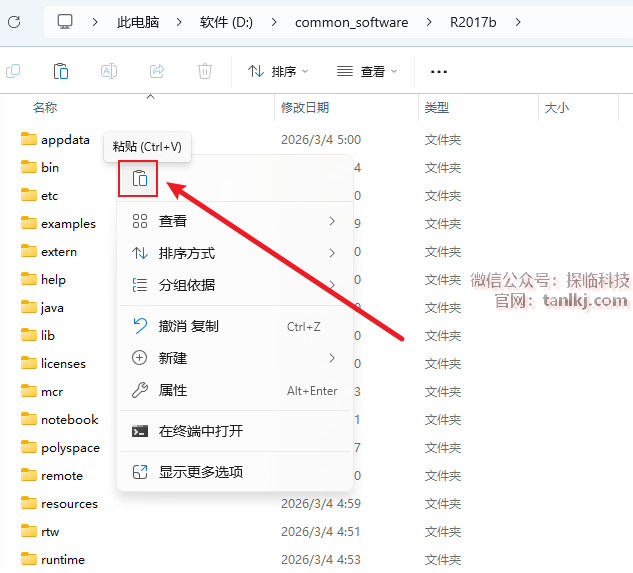Click the delete trash icon in toolbar
The image size is (633, 573).
pyautogui.click(x=205, y=71)
